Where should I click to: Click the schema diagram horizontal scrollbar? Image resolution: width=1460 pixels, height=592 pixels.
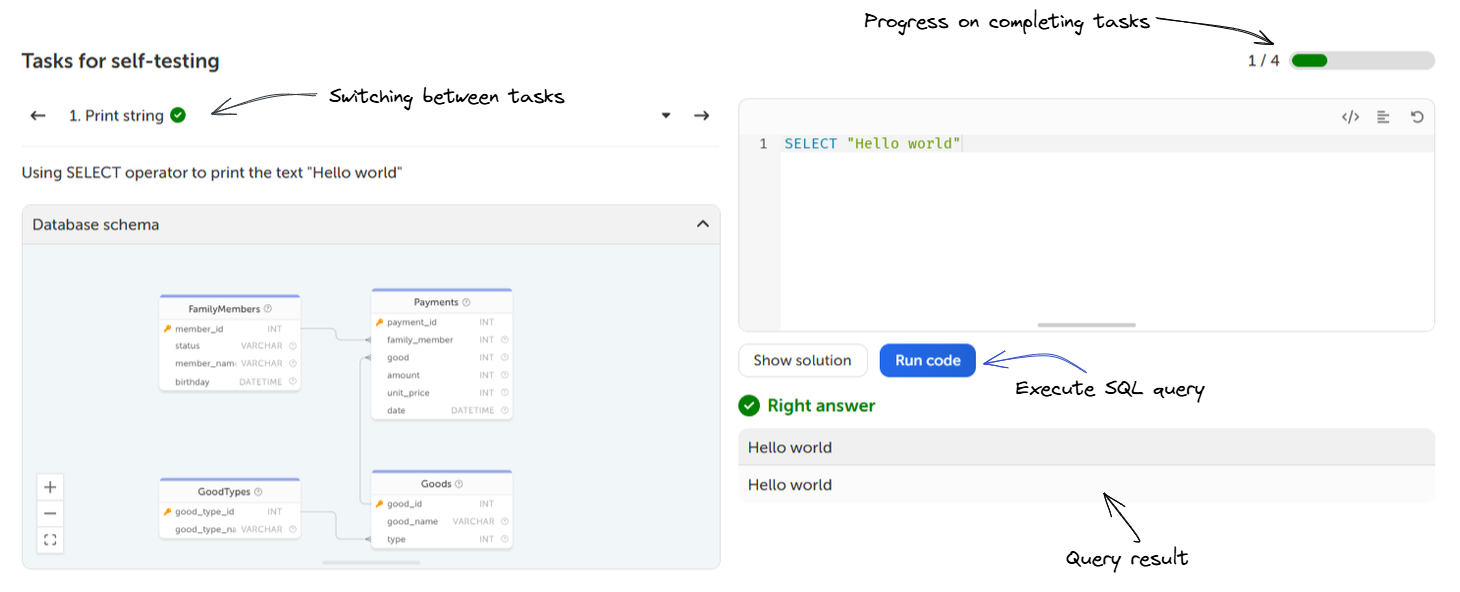pyautogui.click(x=371, y=563)
